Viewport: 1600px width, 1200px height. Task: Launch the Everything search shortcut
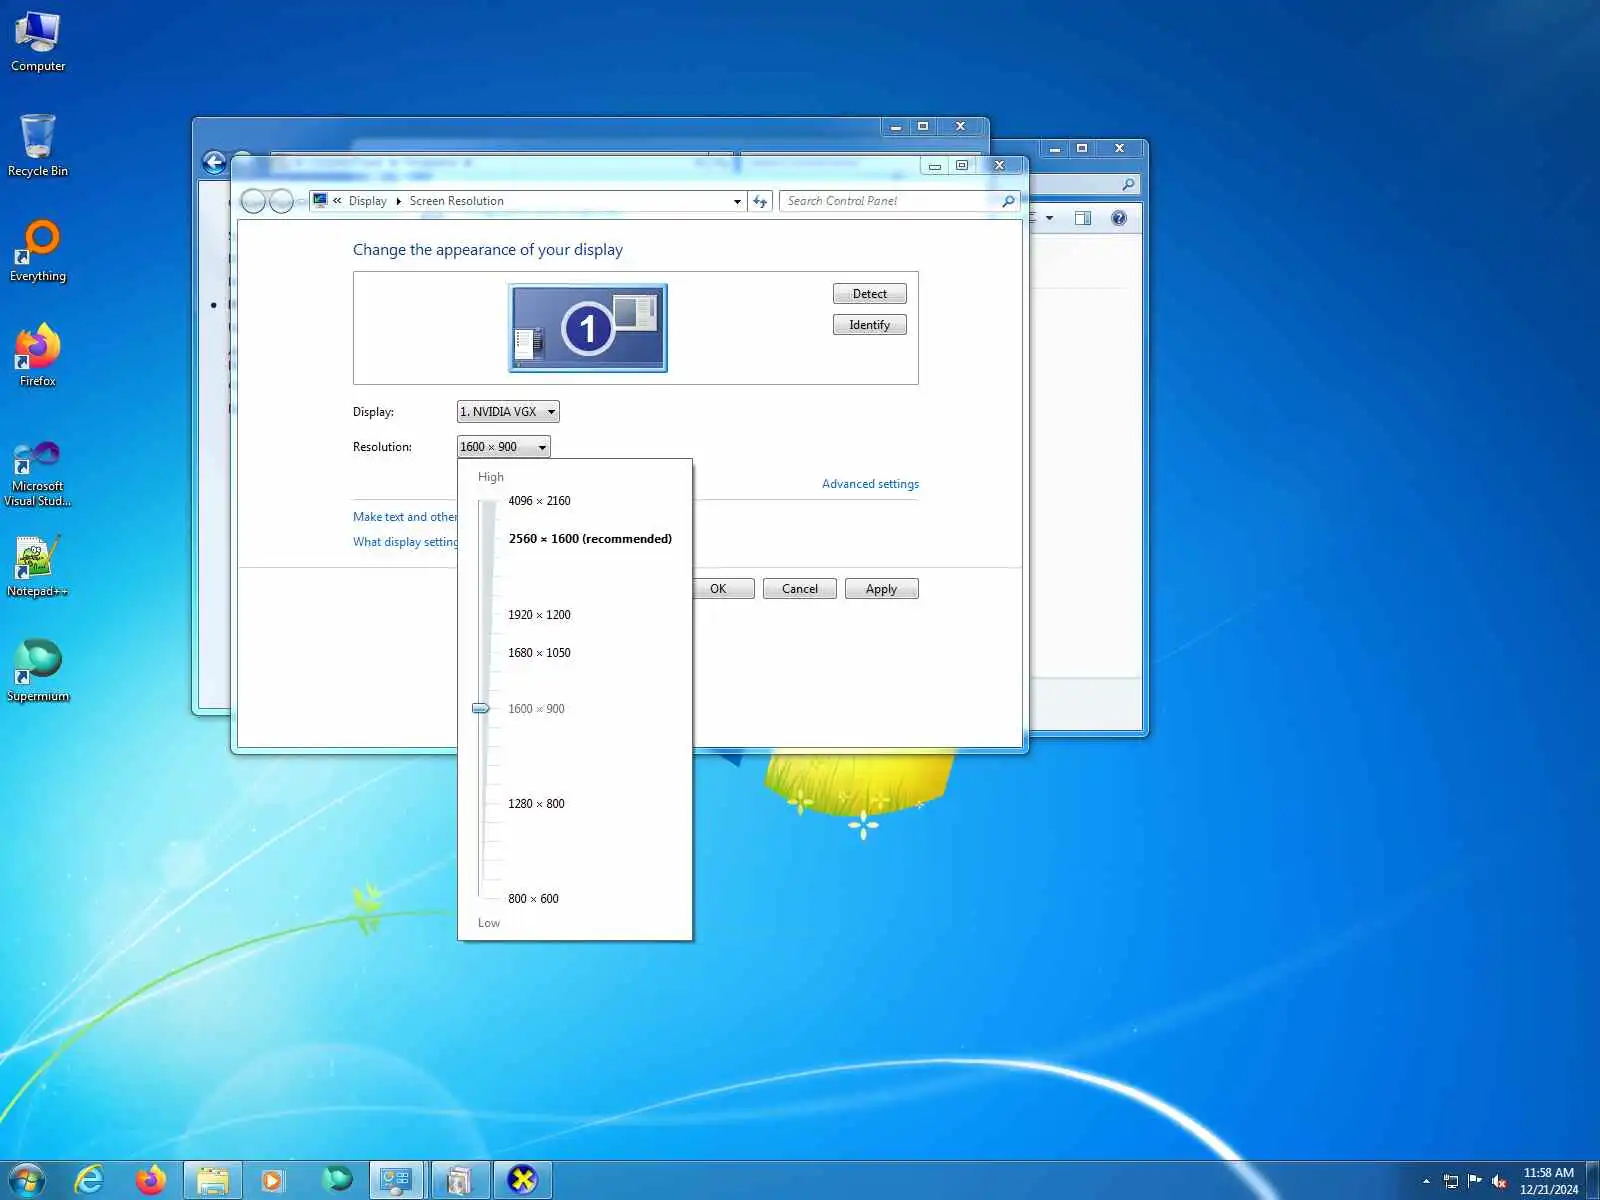coord(38,251)
